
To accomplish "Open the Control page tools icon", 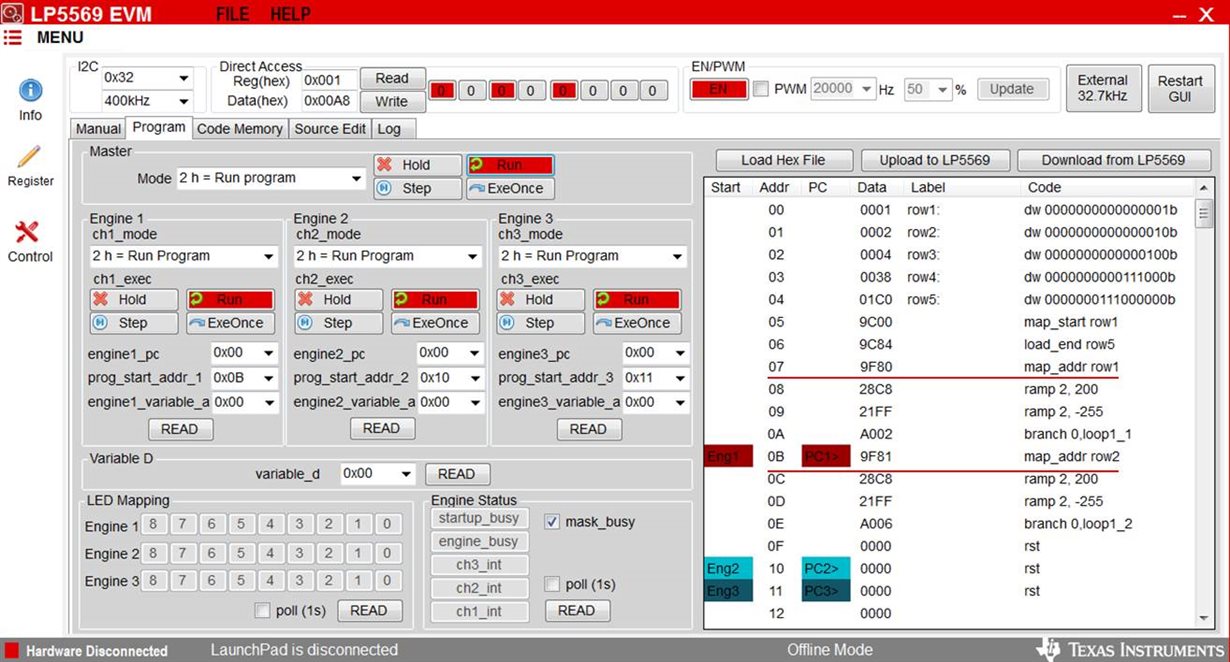I will tap(27, 232).
